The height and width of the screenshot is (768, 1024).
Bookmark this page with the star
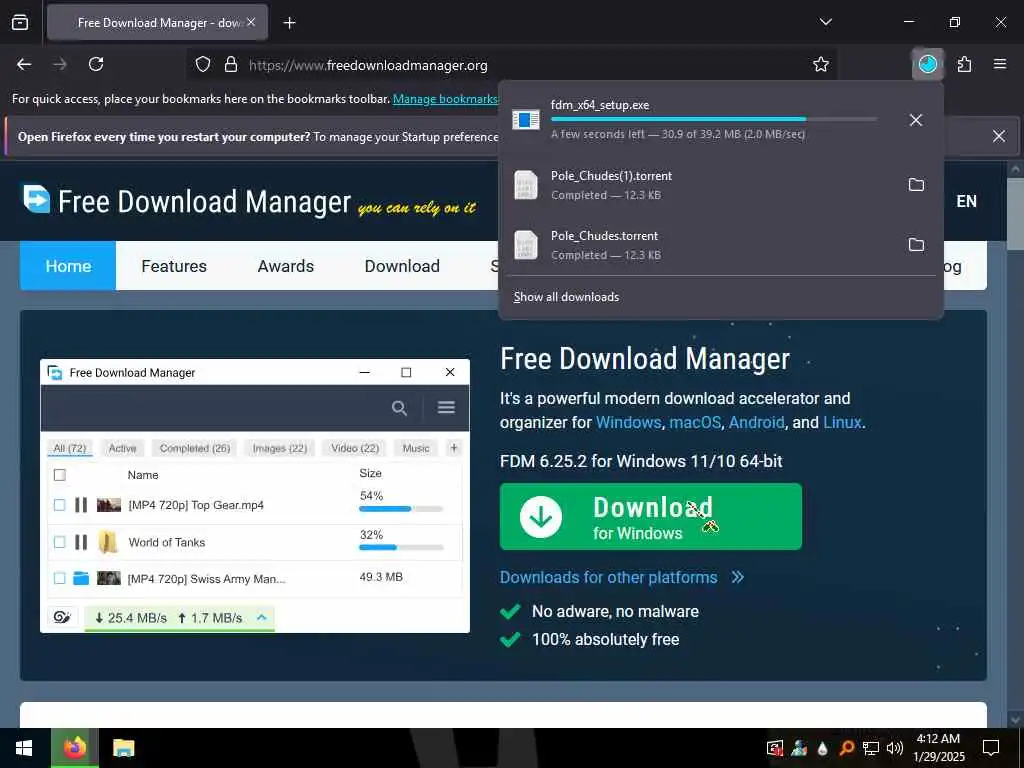click(x=821, y=65)
